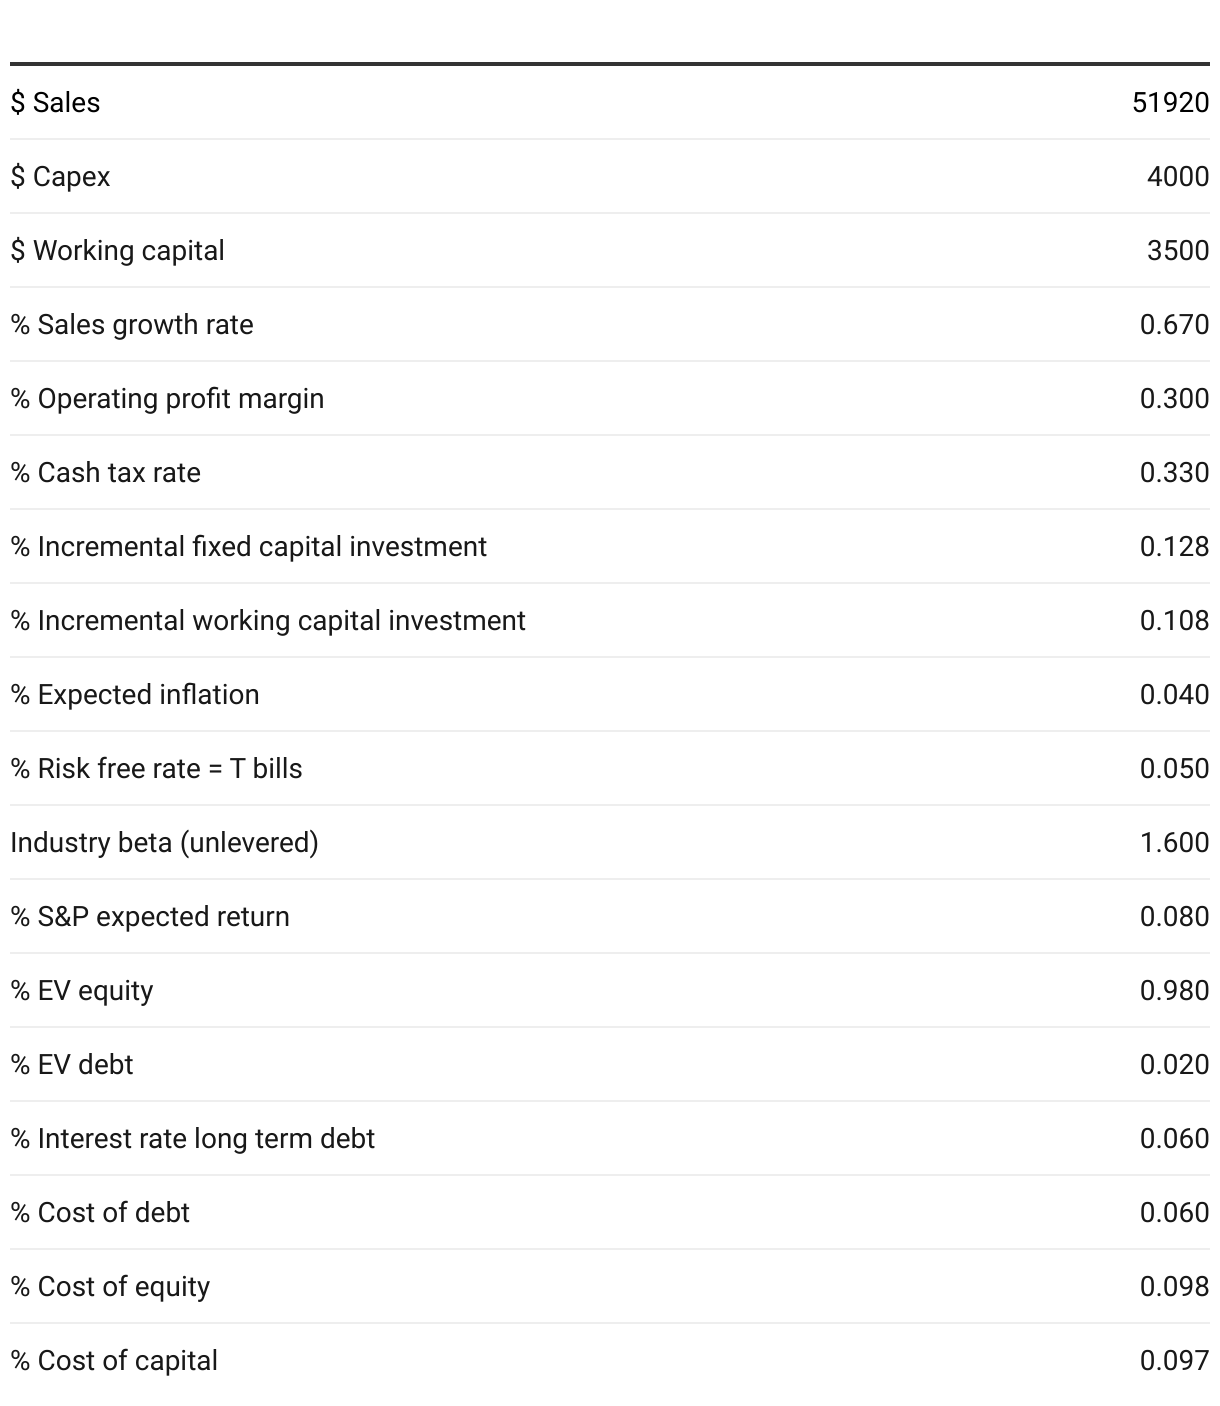Select the Operating profit margin value 0.300
The width and height of the screenshot is (1220, 1406).
pyautogui.click(x=1174, y=398)
